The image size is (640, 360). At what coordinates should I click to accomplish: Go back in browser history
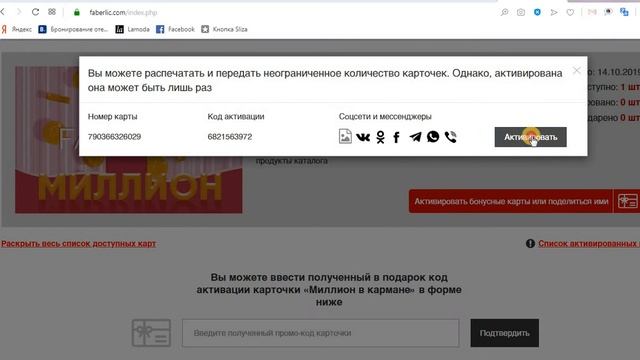3,12
